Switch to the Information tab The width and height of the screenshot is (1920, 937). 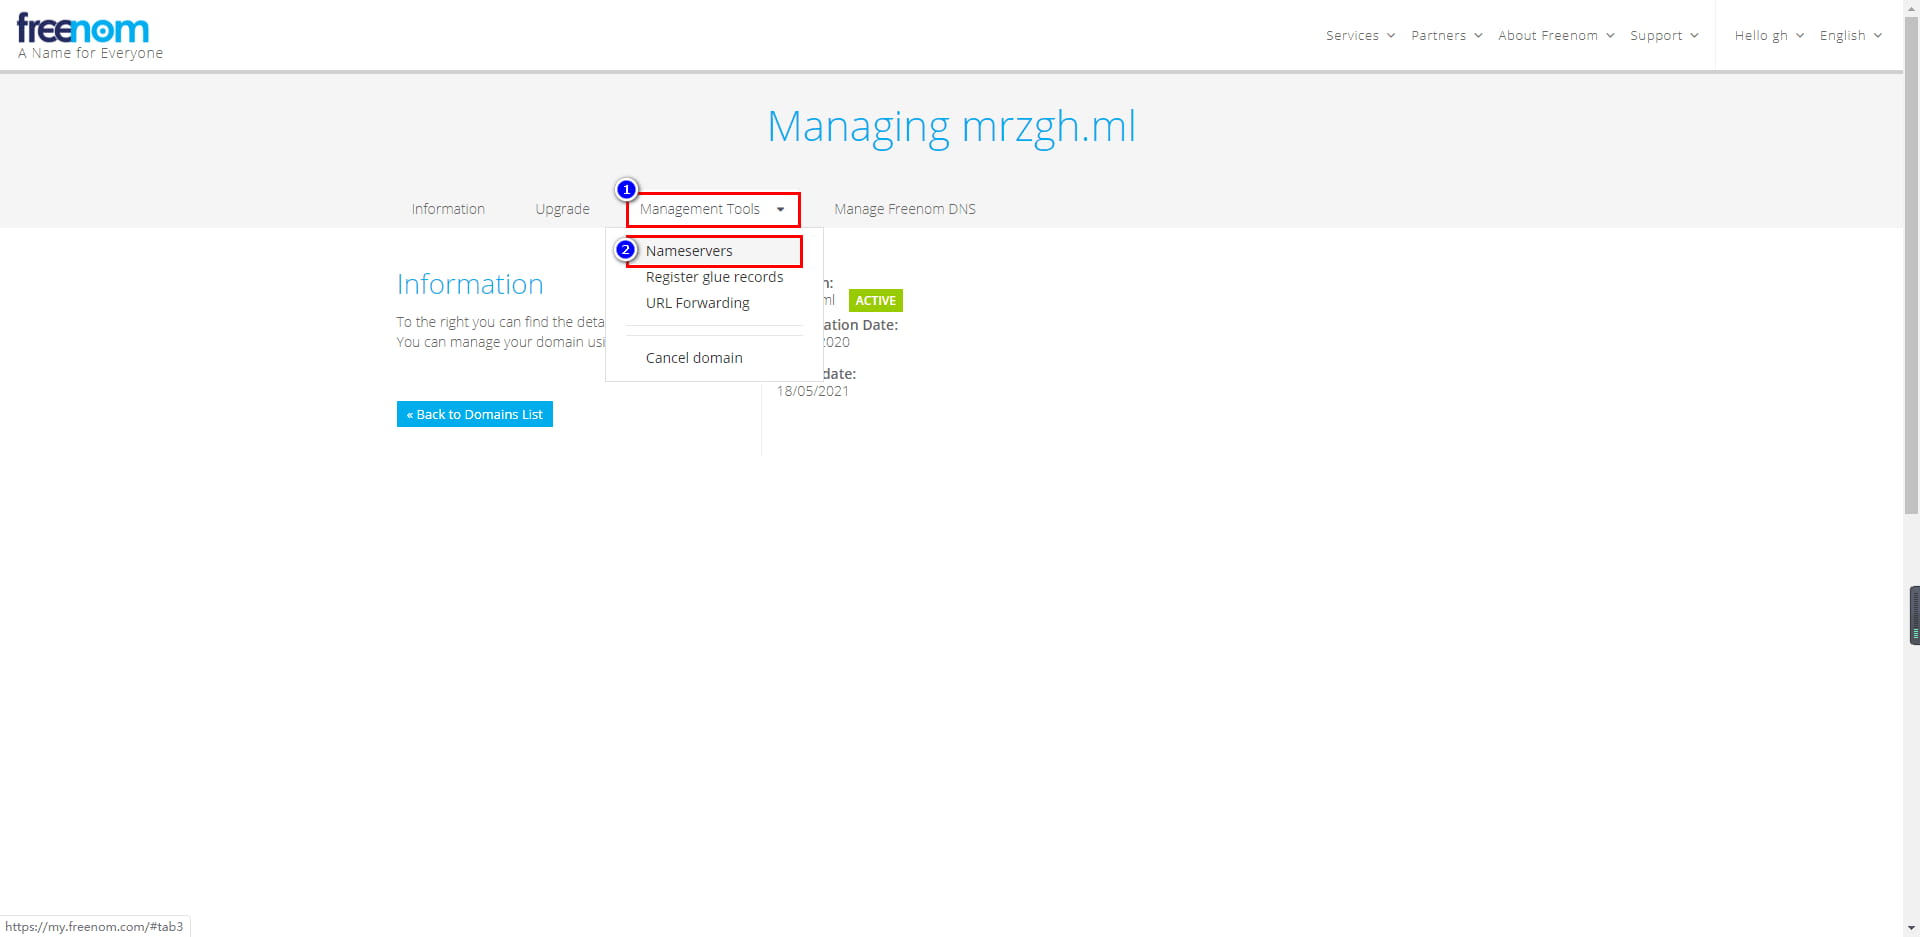(448, 209)
